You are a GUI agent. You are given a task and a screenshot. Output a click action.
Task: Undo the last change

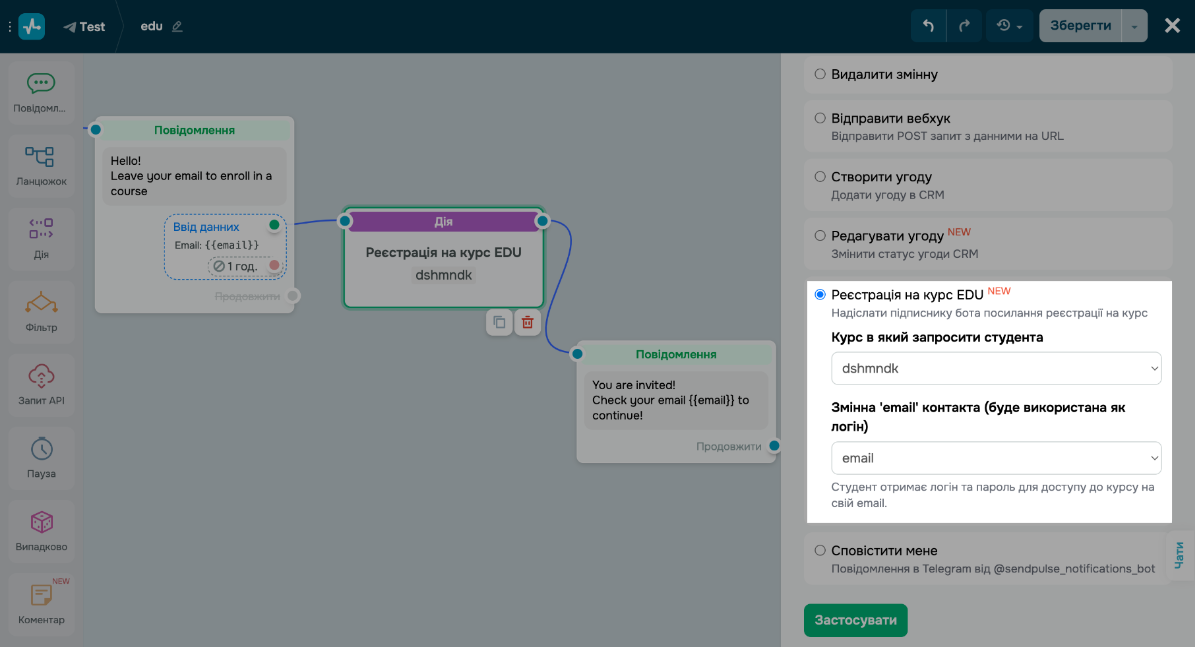coord(928,26)
